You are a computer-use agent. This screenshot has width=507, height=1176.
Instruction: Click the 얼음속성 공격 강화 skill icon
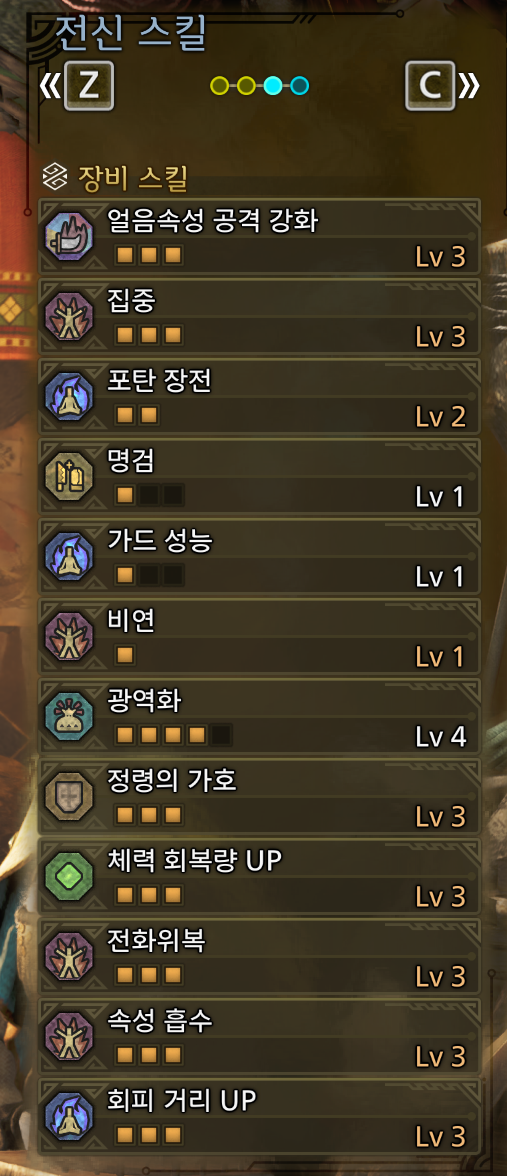70,236
